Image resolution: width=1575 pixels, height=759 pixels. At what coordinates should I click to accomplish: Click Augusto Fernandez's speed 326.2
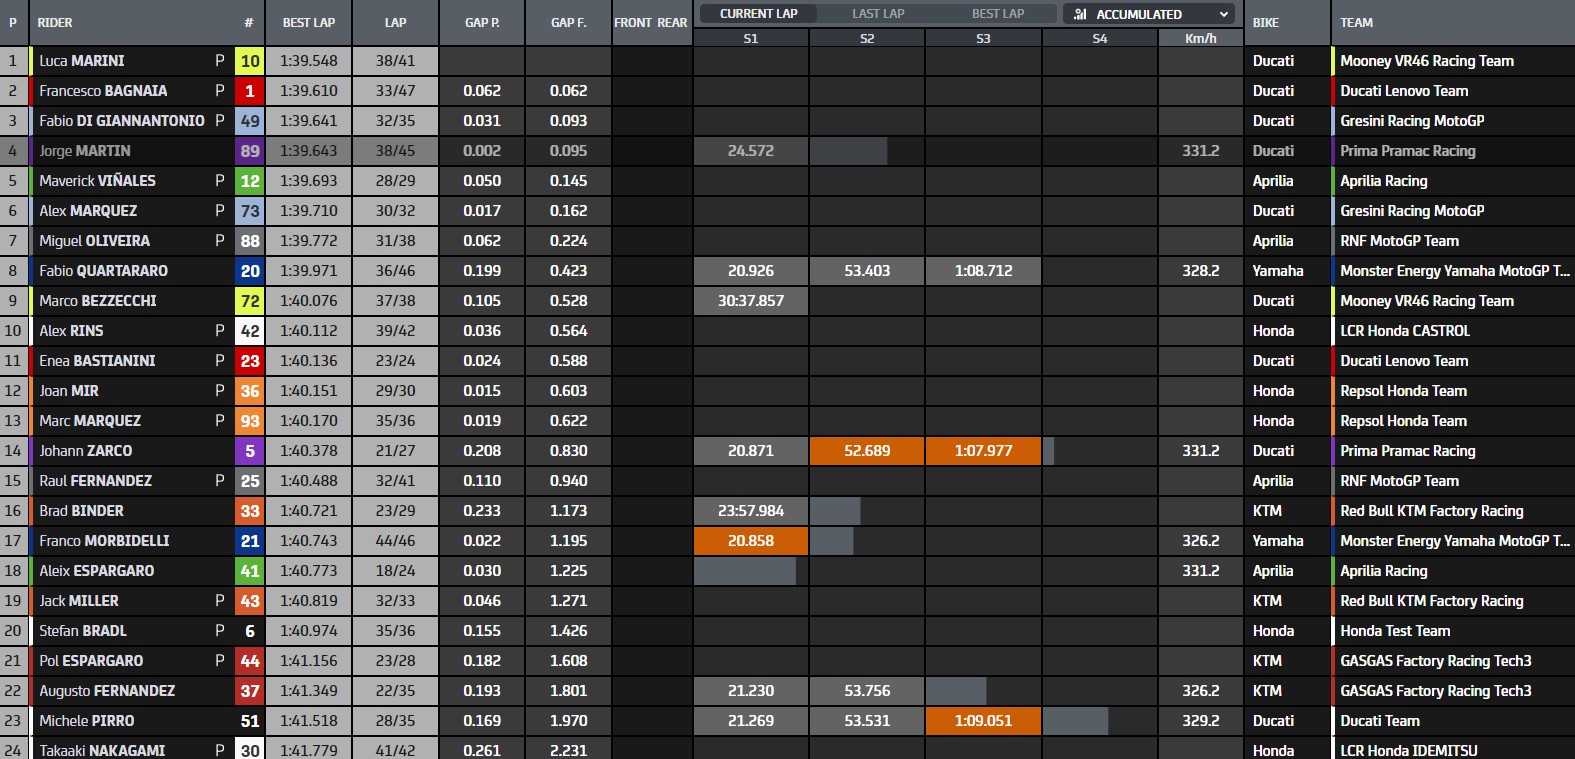tap(1200, 691)
